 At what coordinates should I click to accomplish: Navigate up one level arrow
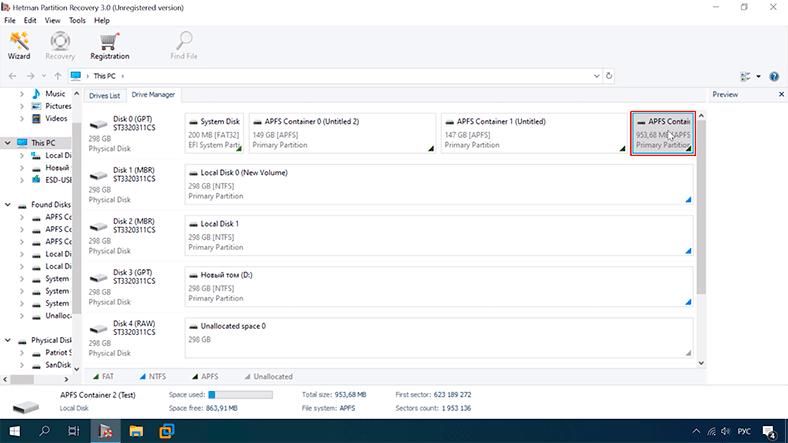pyautogui.click(x=58, y=76)
